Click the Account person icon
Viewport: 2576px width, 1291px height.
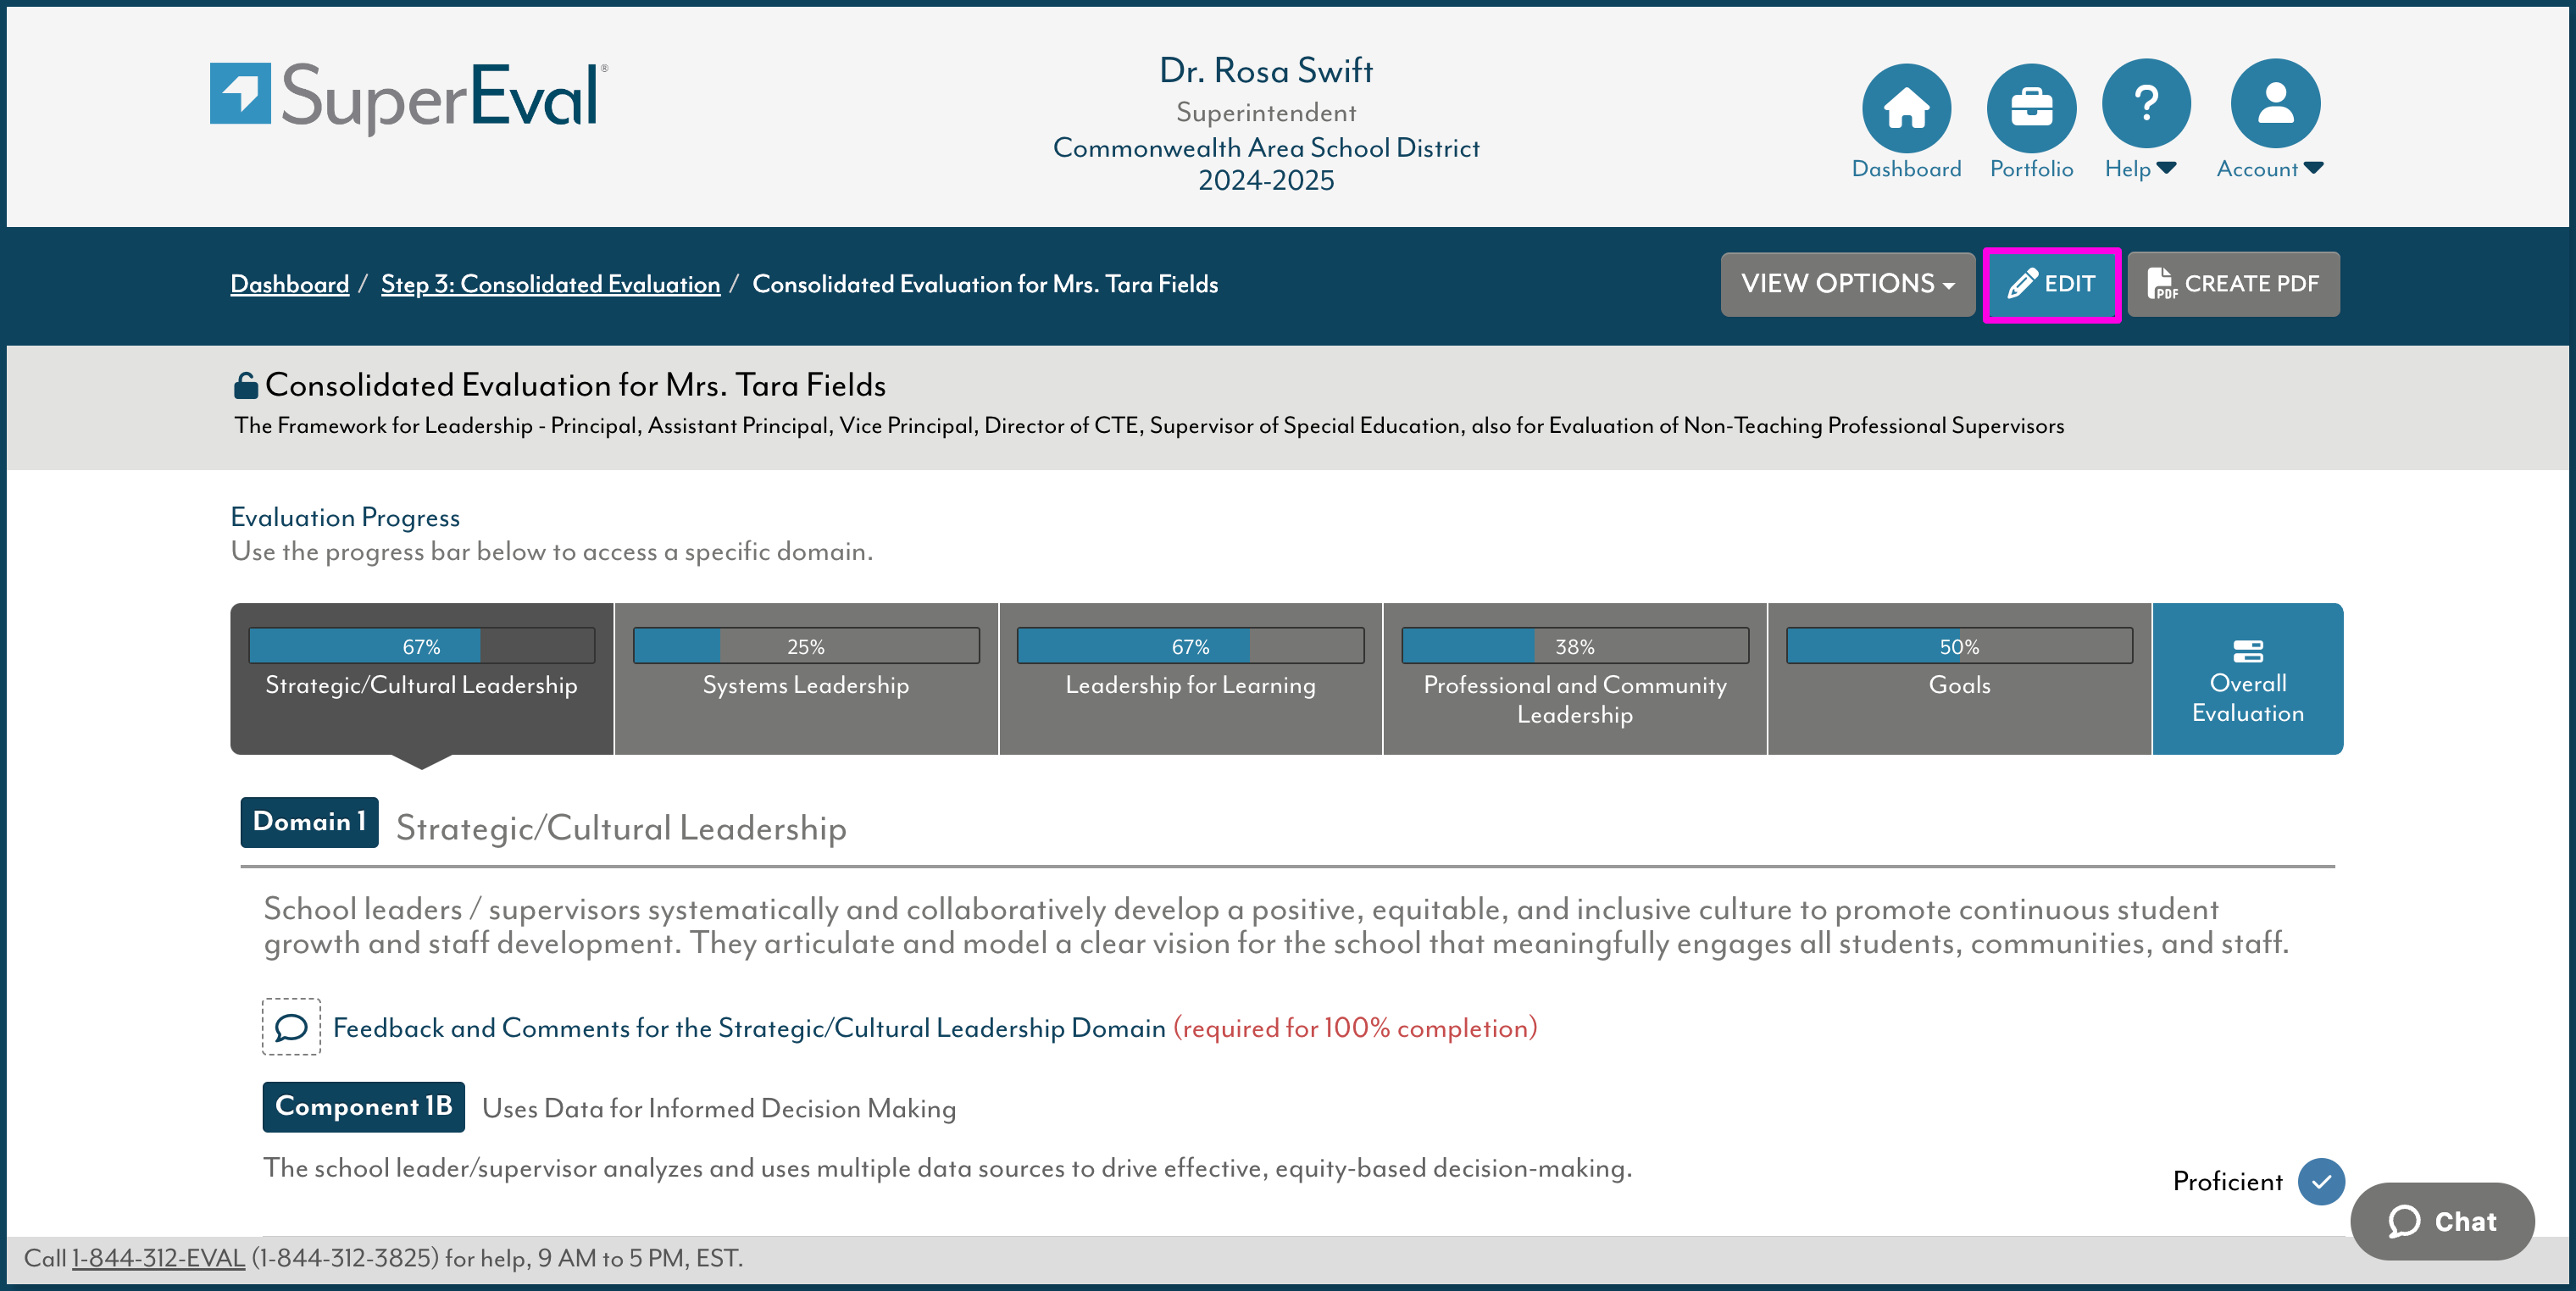coord(2275,104)
